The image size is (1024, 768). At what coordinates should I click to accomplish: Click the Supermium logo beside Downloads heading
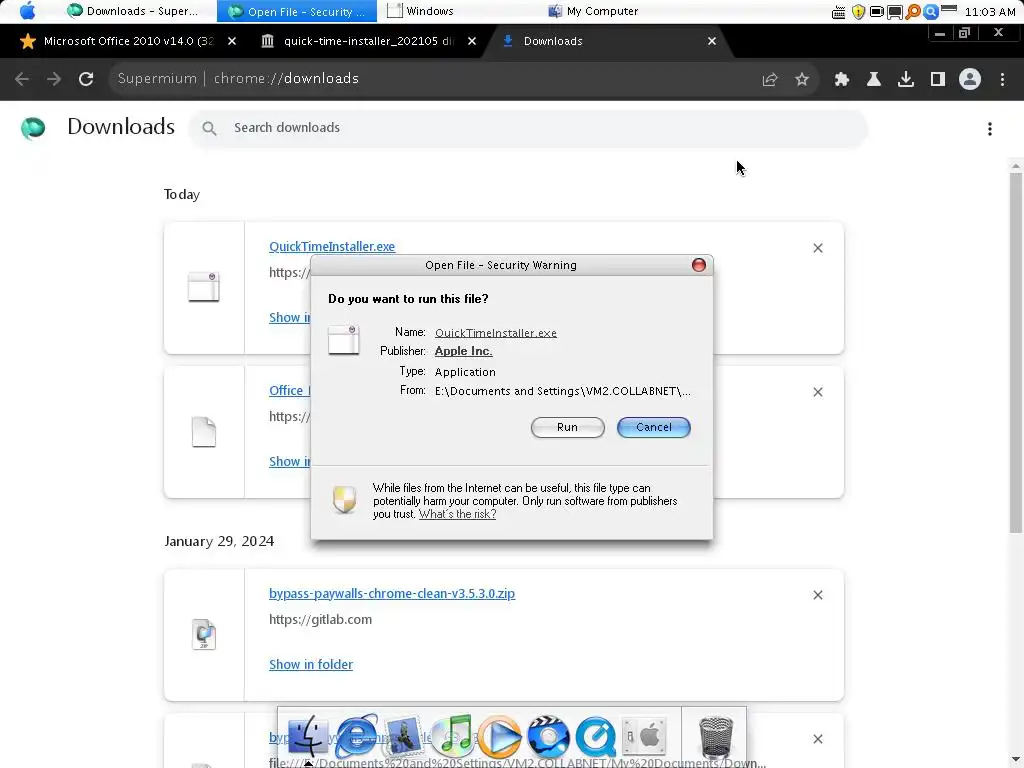point(33,128)
